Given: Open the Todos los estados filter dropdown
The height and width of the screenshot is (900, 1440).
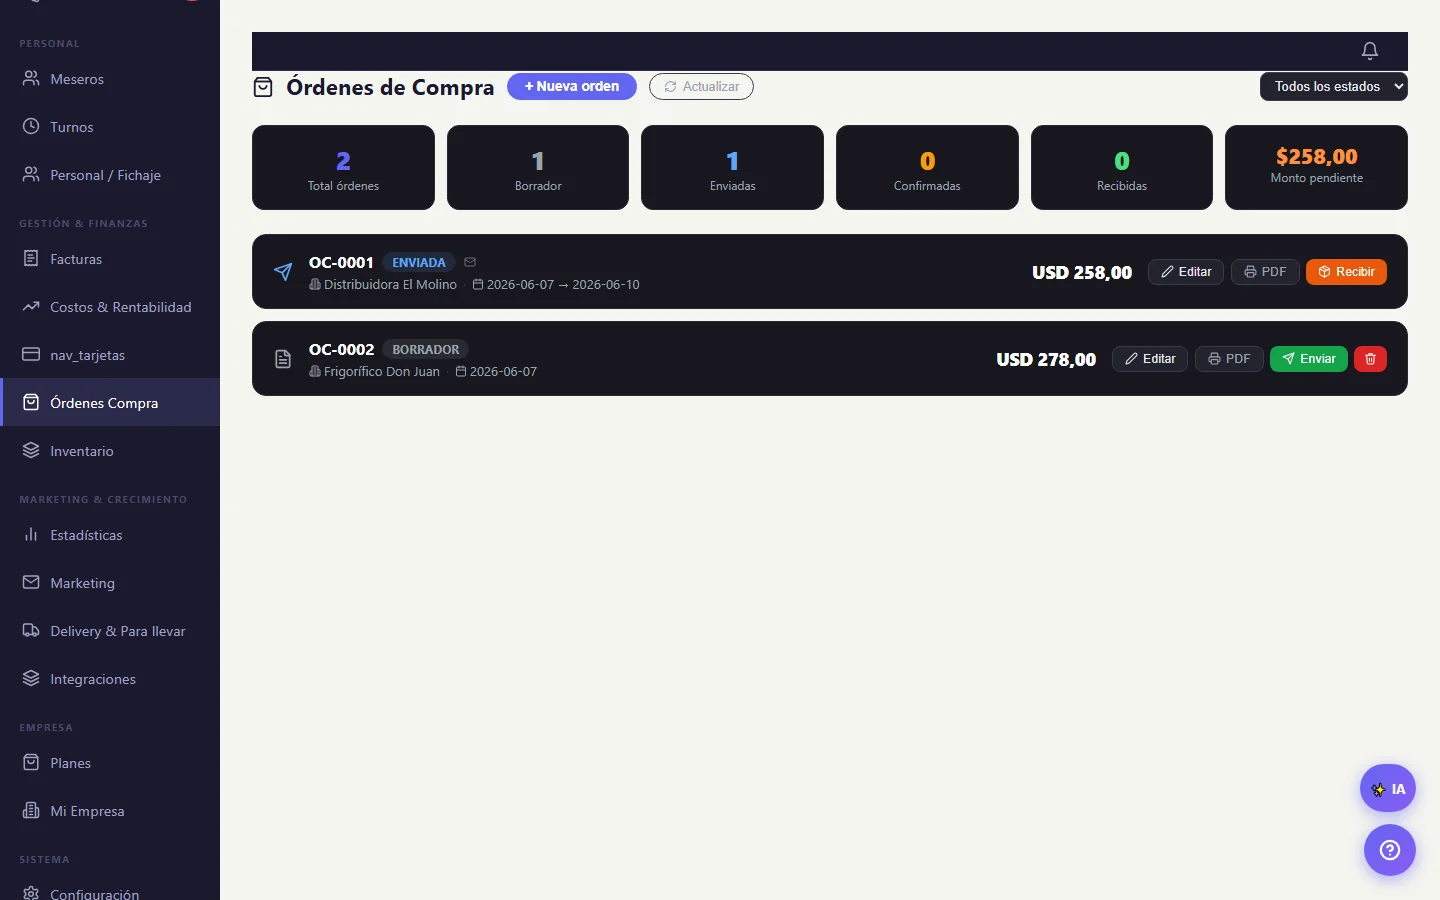Looking at the screenshot, I should click(x=1334, y=87).
